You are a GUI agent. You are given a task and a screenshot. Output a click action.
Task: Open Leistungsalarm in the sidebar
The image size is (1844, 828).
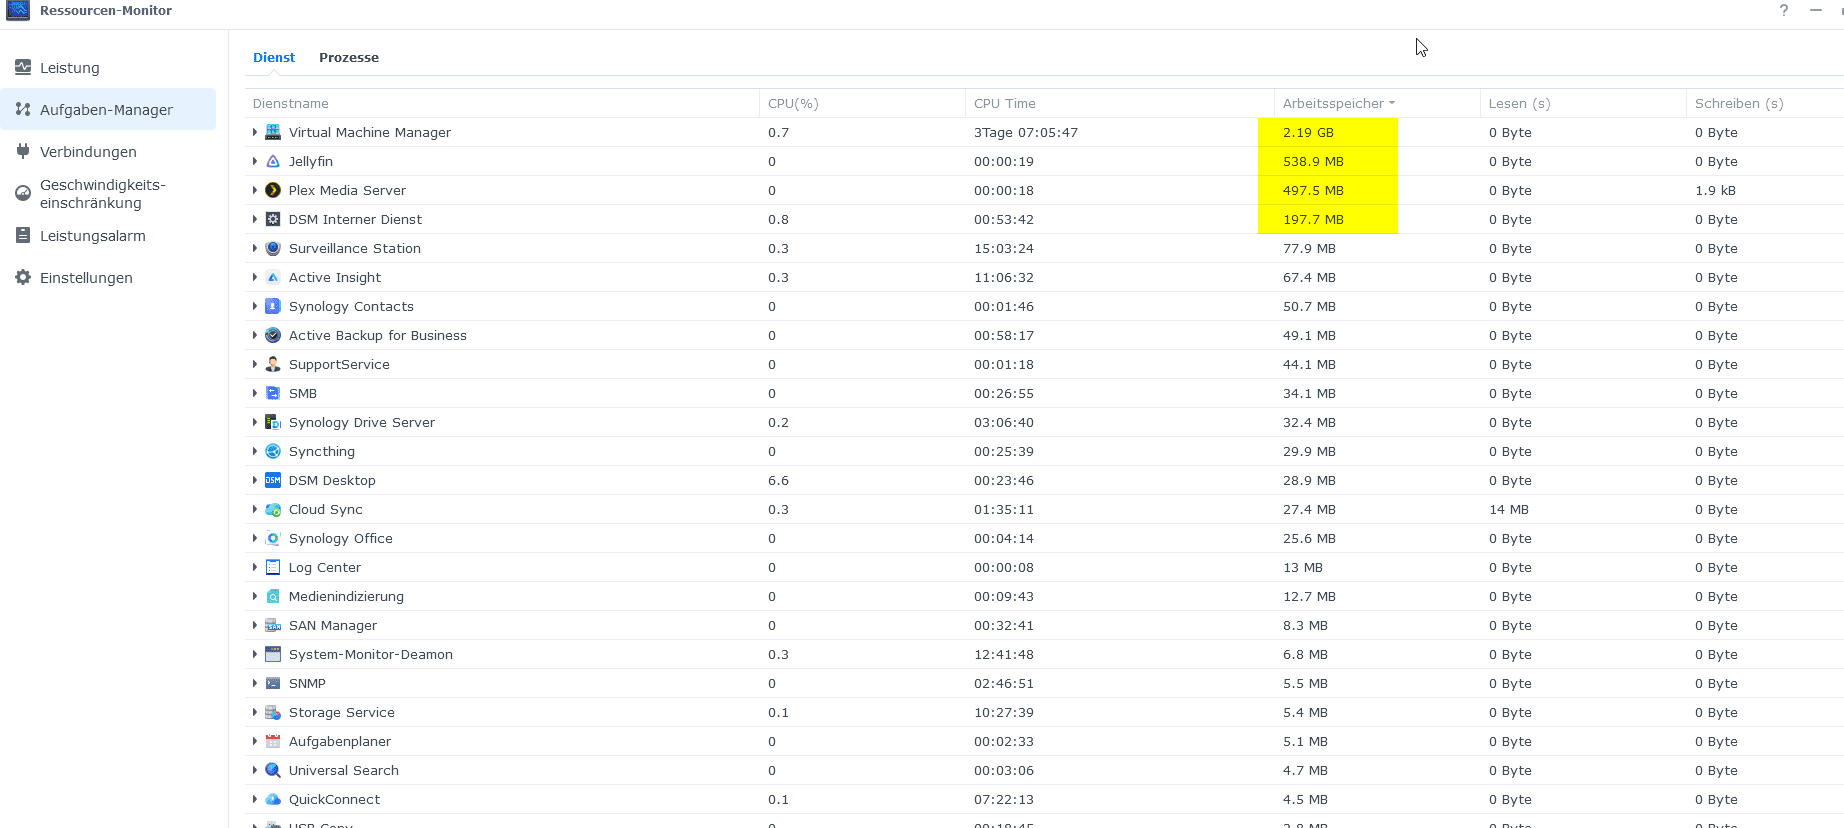coord(108,236)
